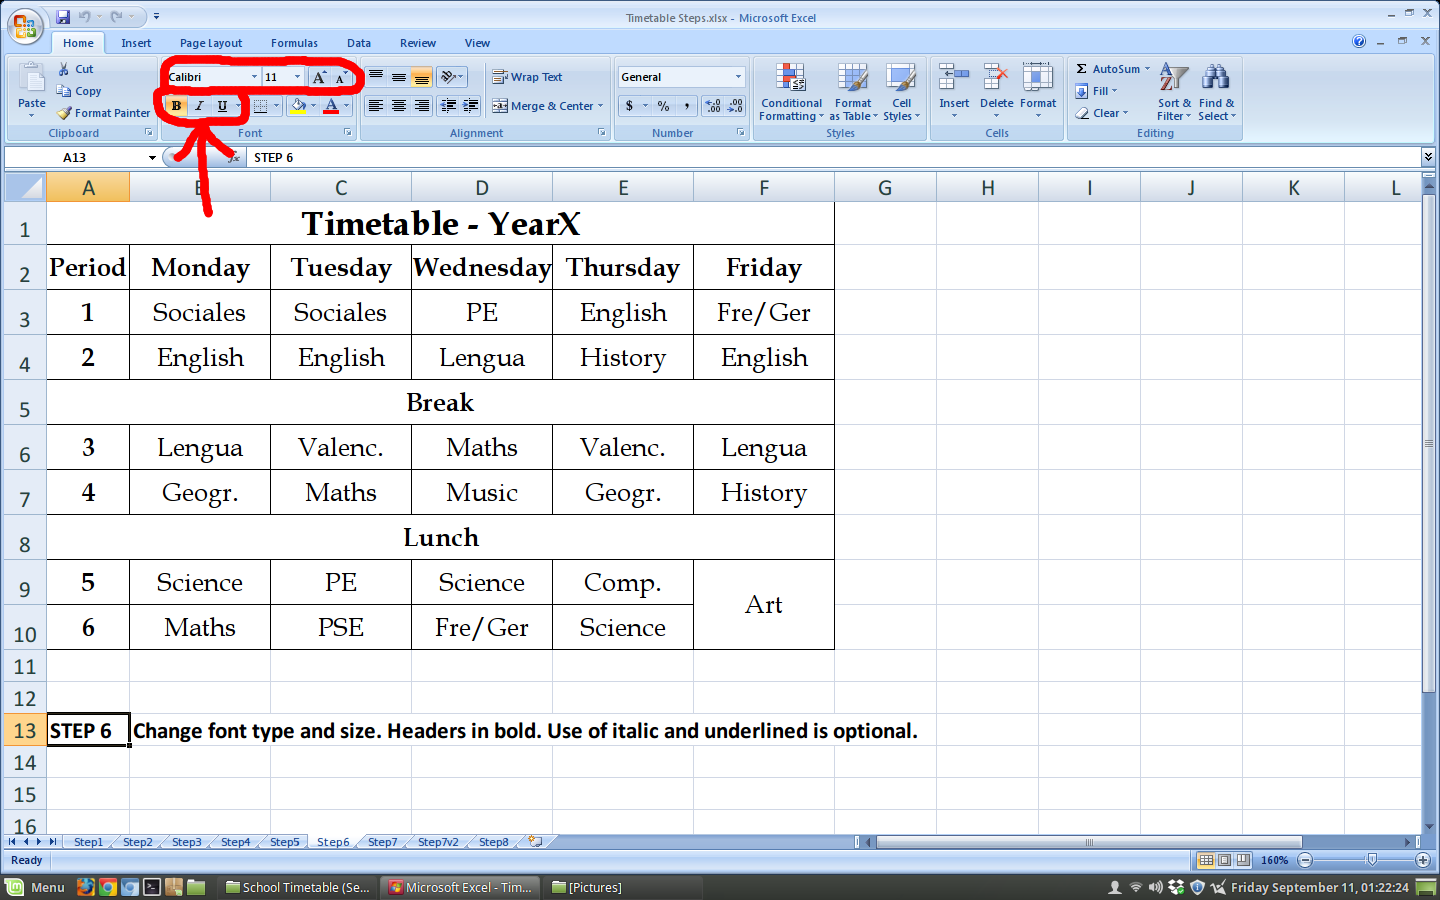
Task: Expand the font size dropdown
Action: pos(296,76)
